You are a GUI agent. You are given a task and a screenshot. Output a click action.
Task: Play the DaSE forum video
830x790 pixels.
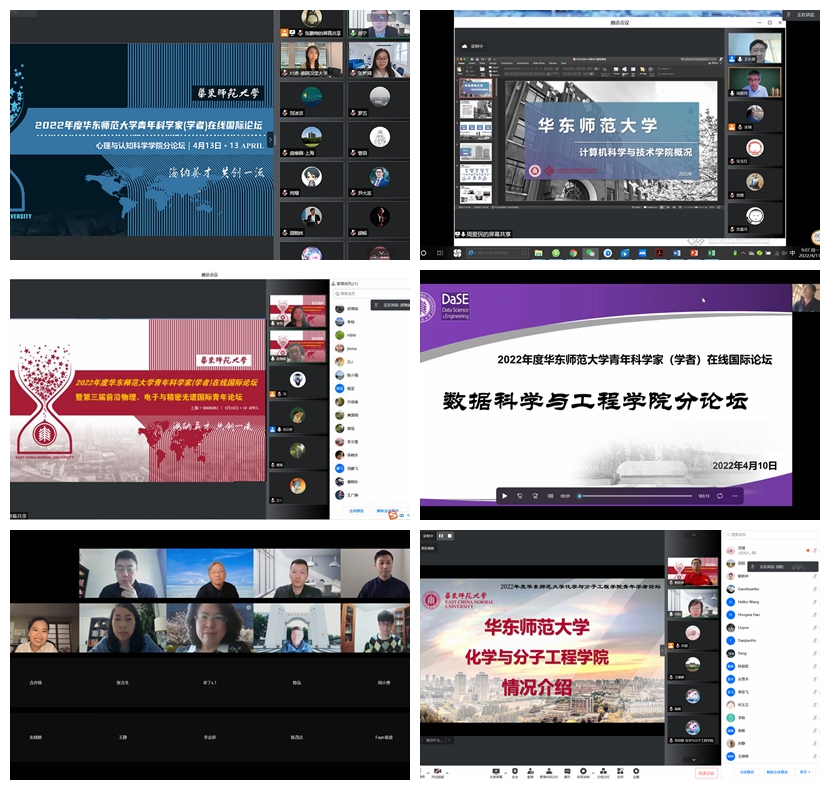(504, 496)
